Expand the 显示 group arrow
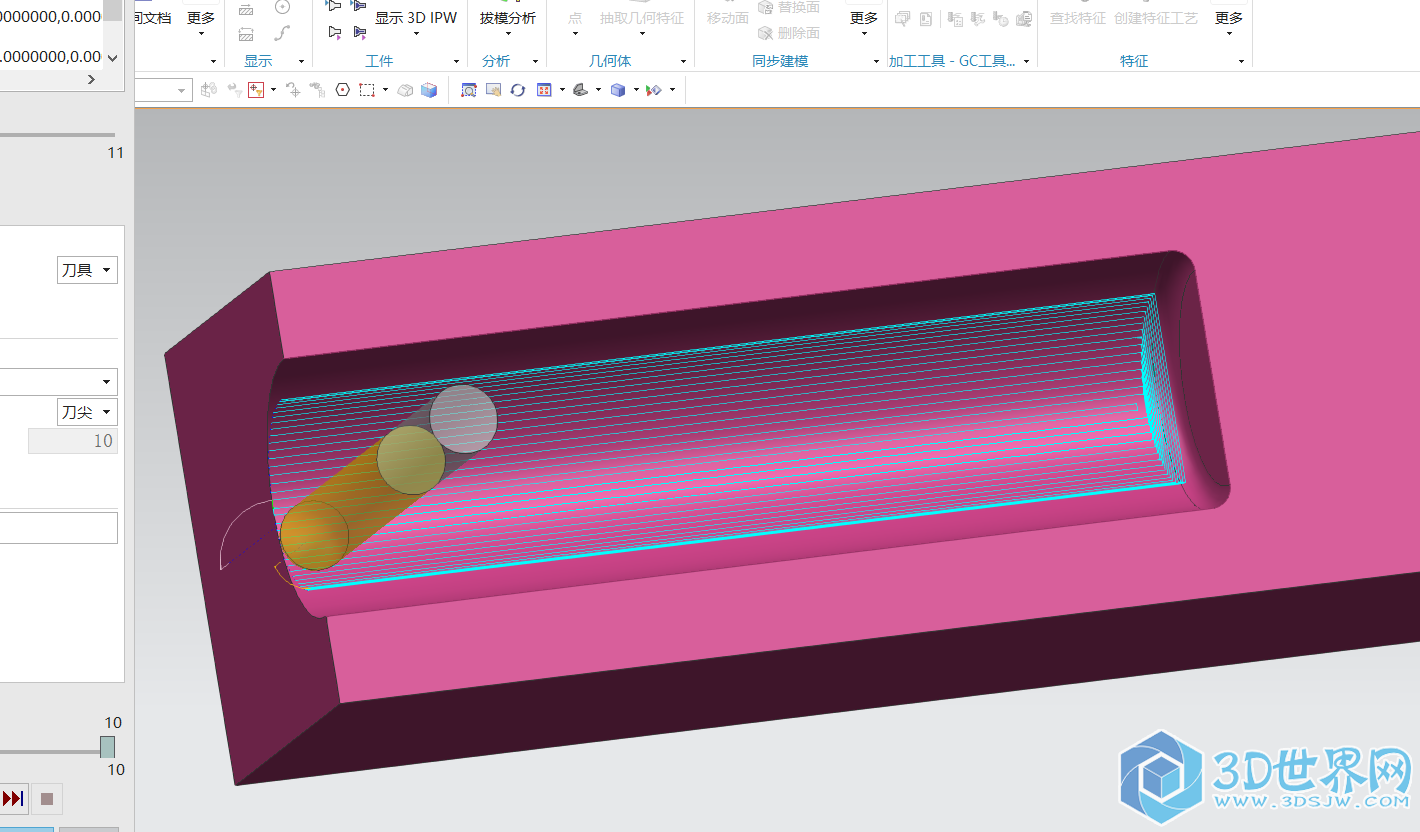 tap(301, 62)
